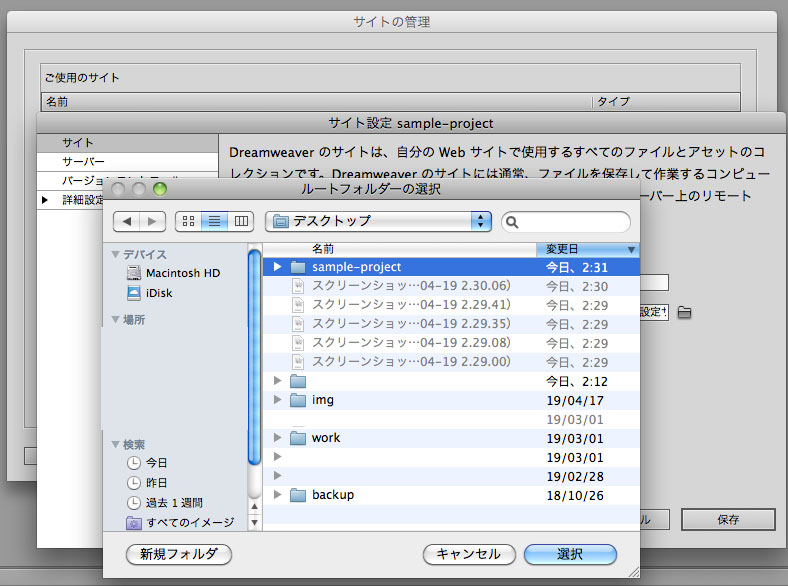The height and width of the screenshot is (586, 788).
Task: Click sidebar scroll down arrow
Action: 254,523
